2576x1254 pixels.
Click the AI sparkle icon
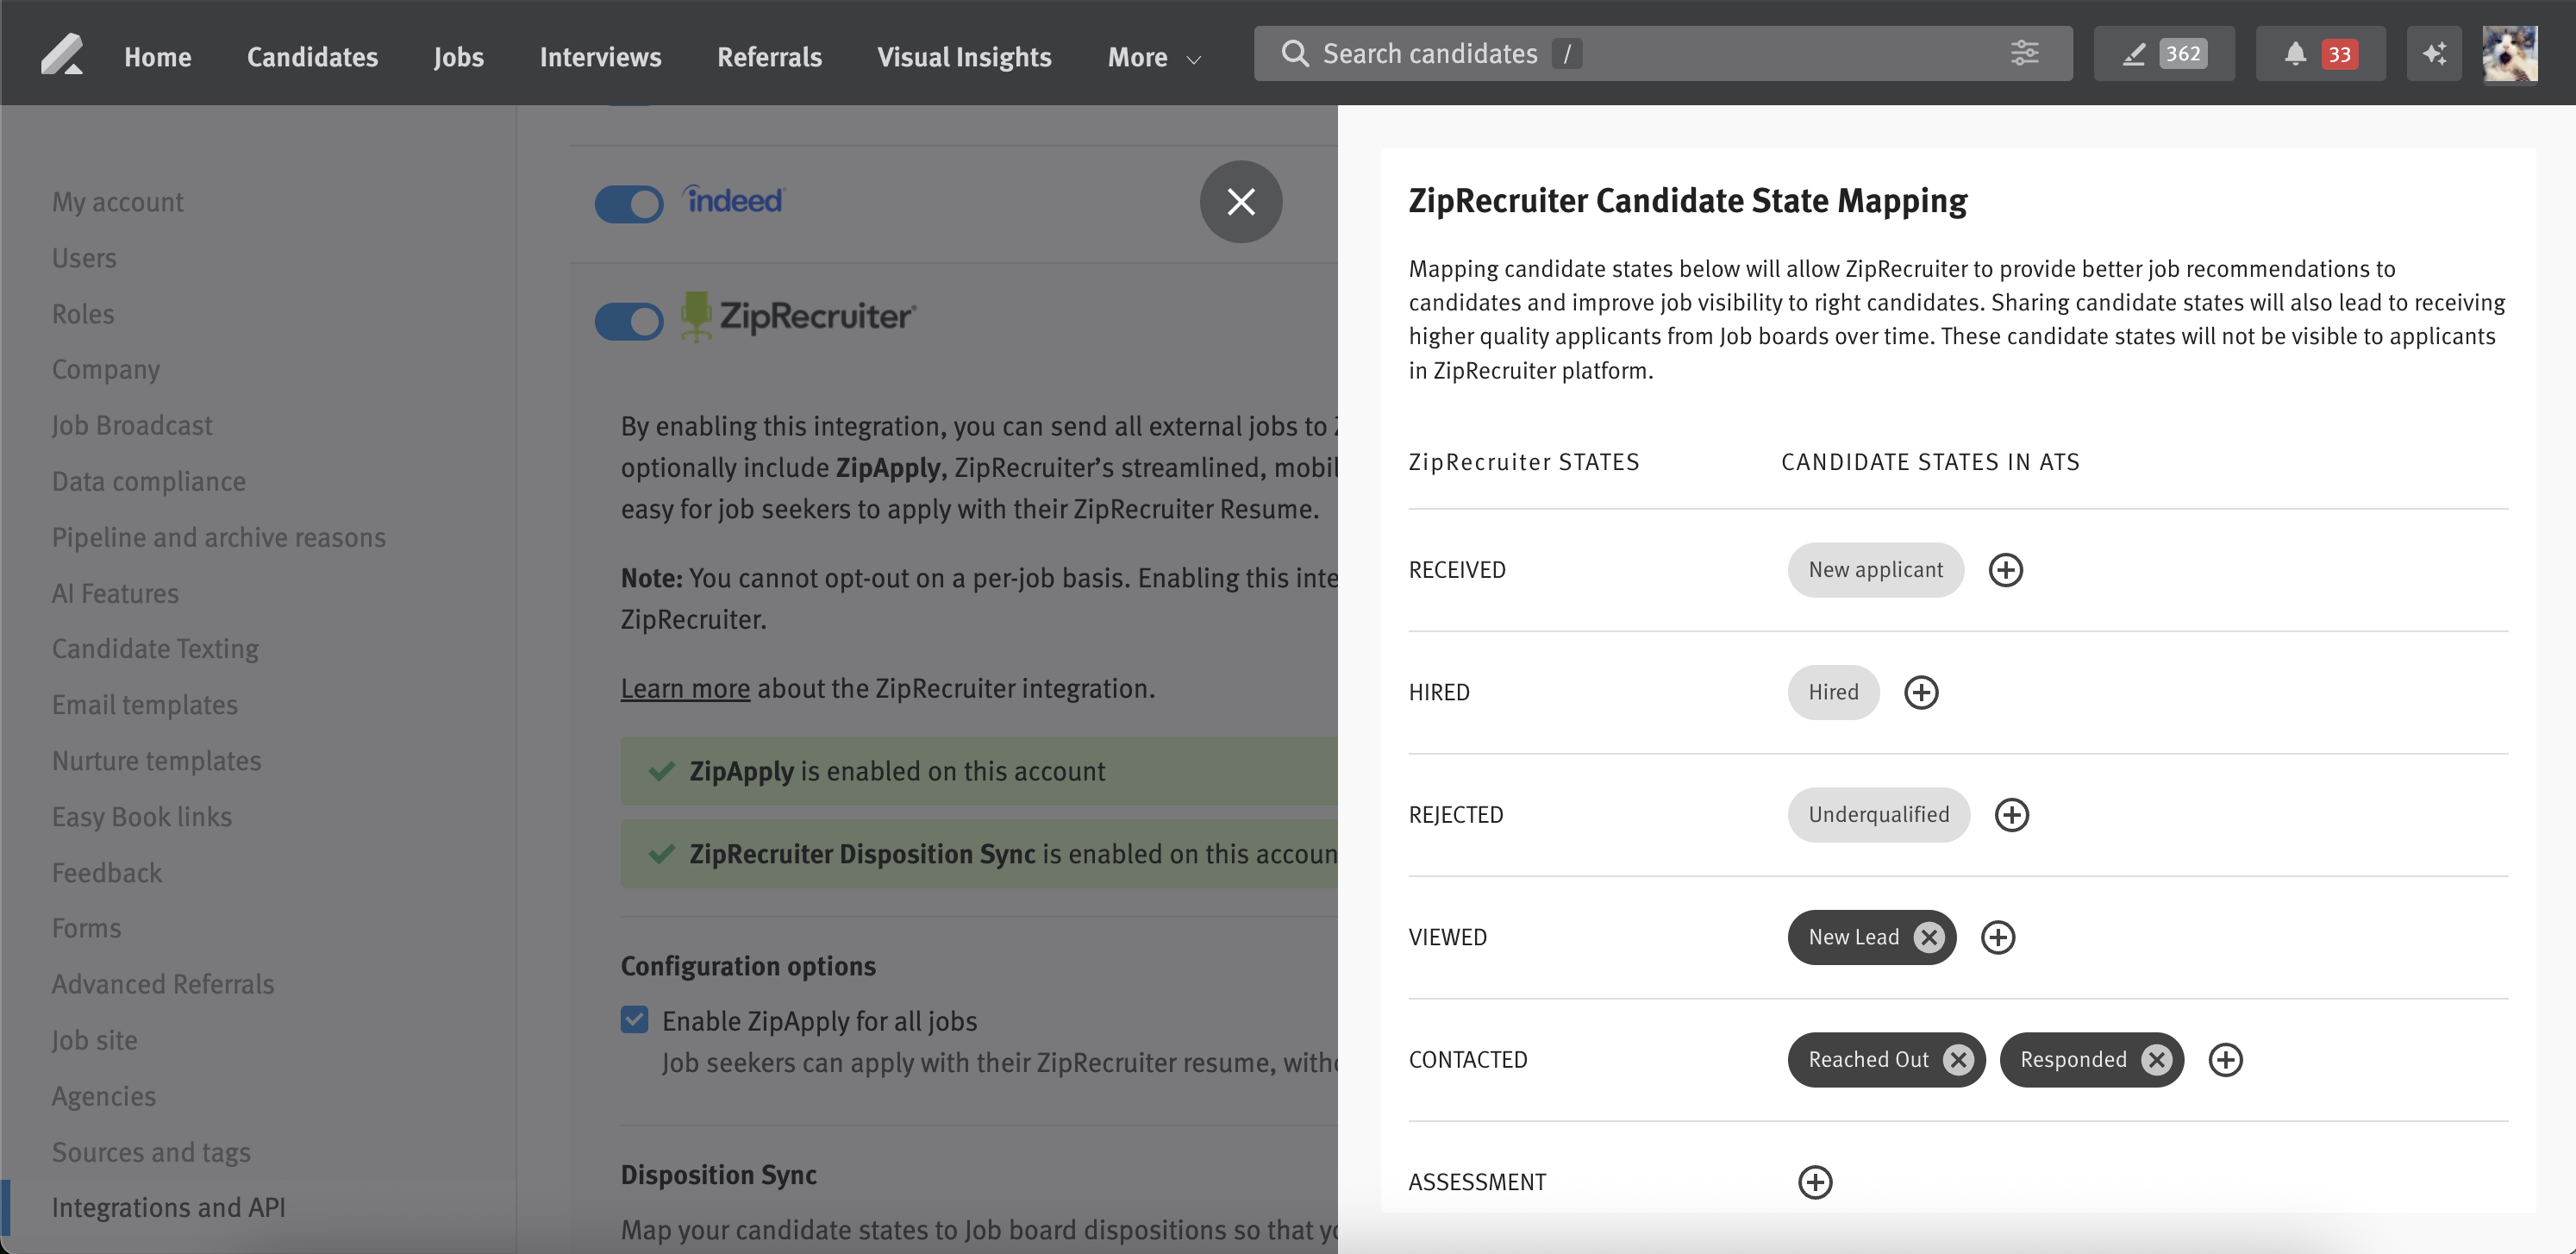point(2433,54)
